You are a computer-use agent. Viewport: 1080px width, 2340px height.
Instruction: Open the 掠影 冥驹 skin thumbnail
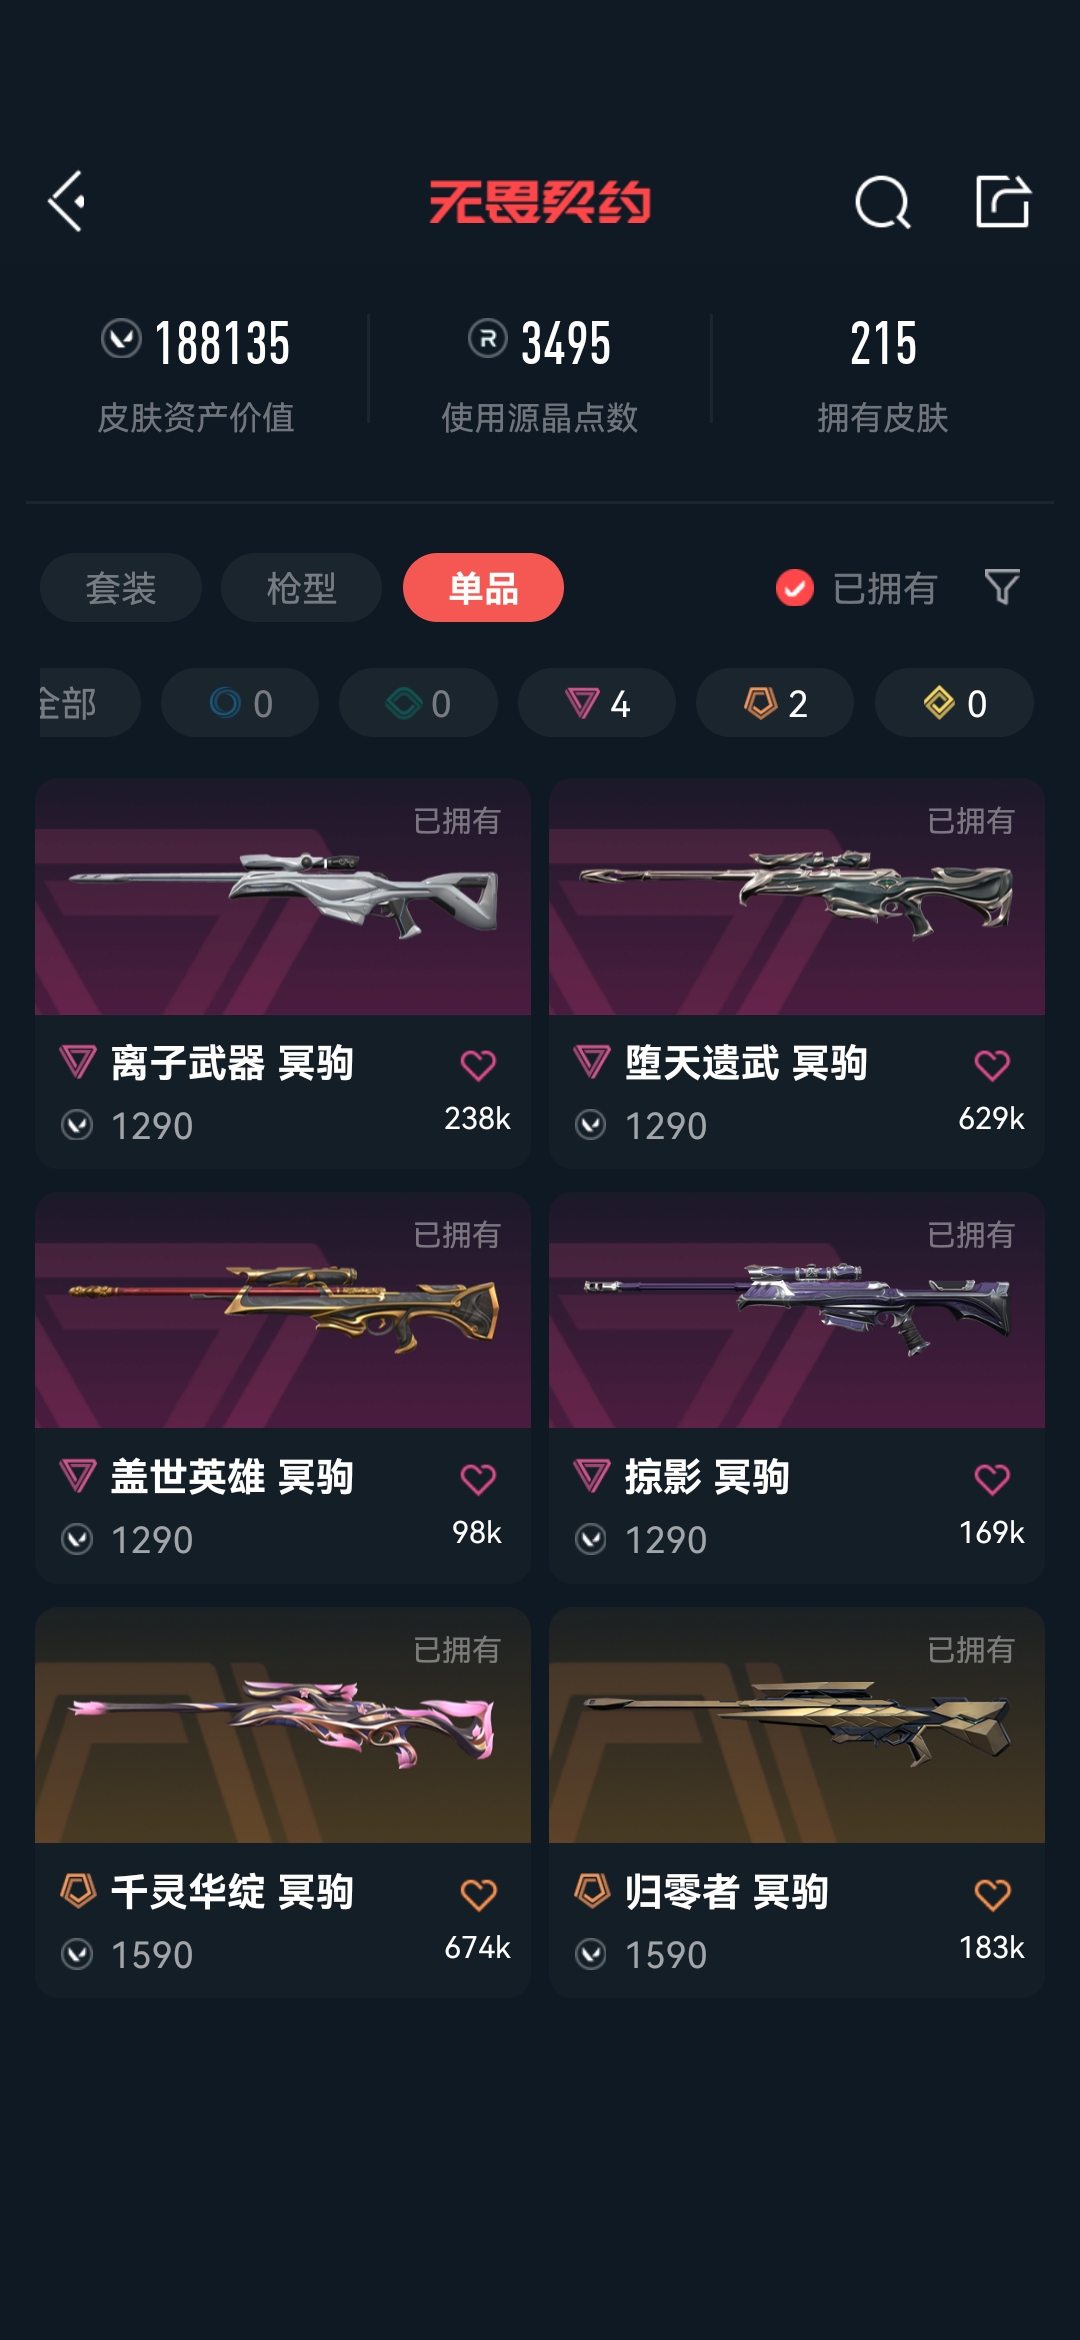pyautogui.click(x=797, y=1310)
